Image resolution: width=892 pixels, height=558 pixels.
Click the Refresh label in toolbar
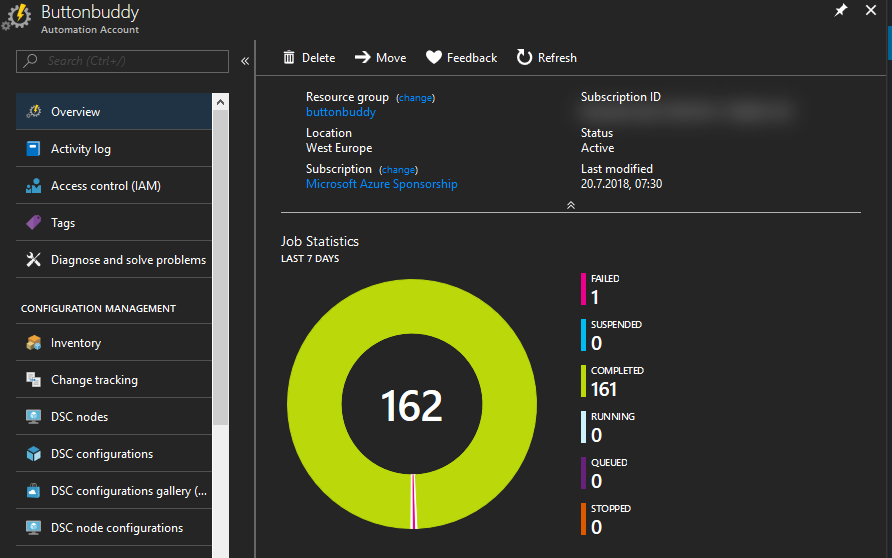pyautogui.click(x=557, y=58)
